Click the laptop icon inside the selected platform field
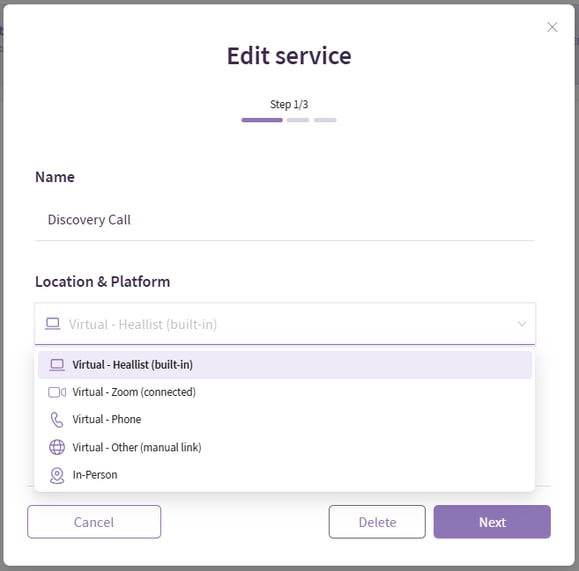The image size is (579, 571). [x=53, y=324]
